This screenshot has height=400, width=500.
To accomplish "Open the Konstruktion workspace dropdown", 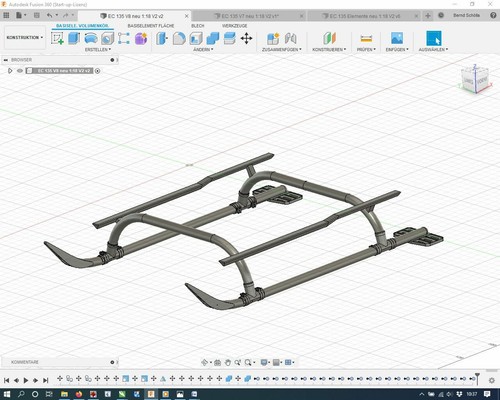I will tap(25, 37).
